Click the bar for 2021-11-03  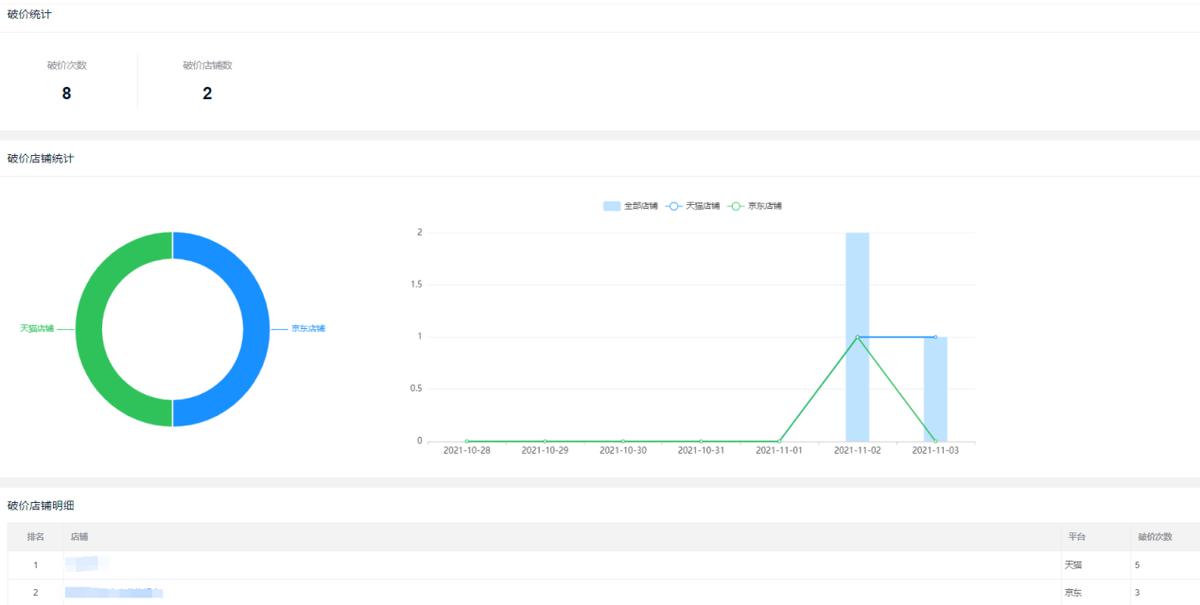click(x=935, y=390)
